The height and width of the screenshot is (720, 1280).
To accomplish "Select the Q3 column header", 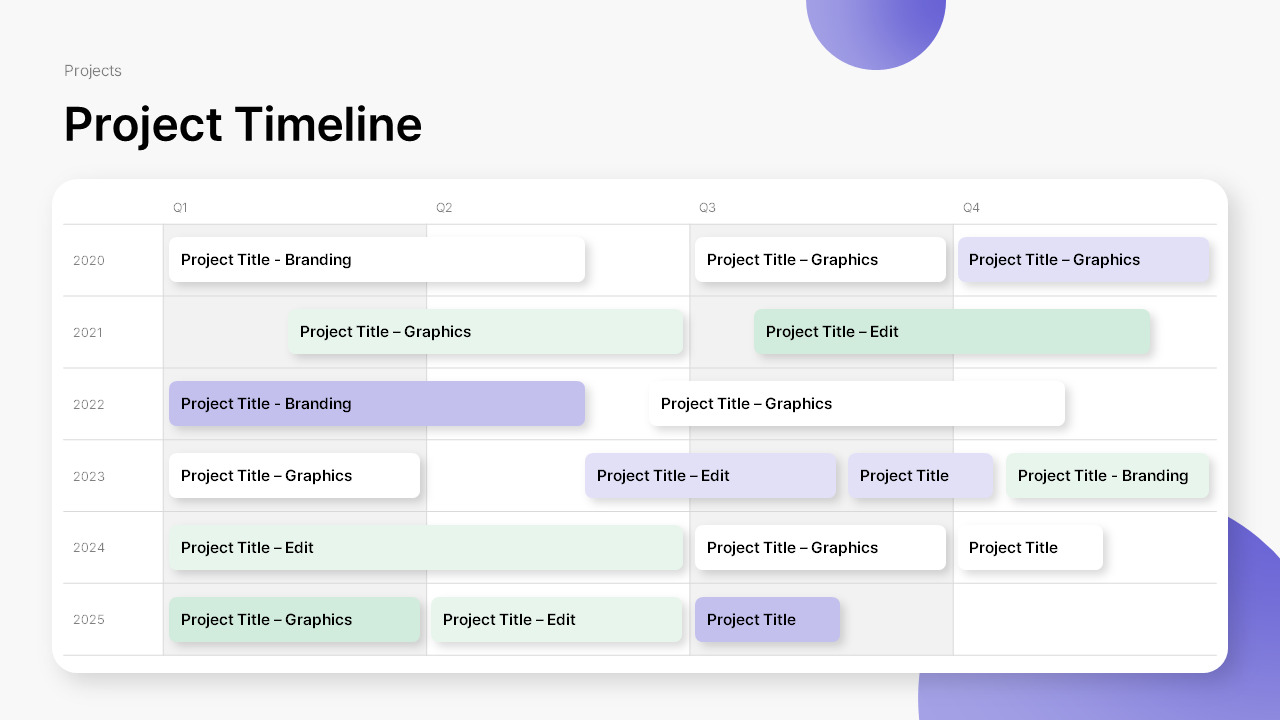I will click(707, 208).
